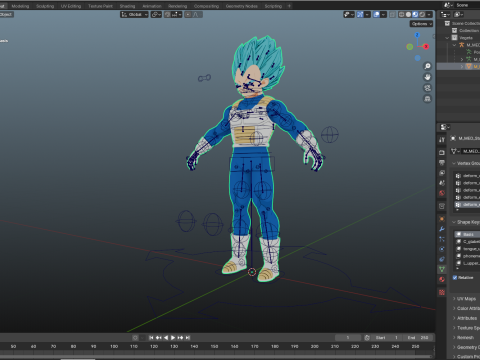Click the zoom view magnifier icon

[x=427, y=66]
